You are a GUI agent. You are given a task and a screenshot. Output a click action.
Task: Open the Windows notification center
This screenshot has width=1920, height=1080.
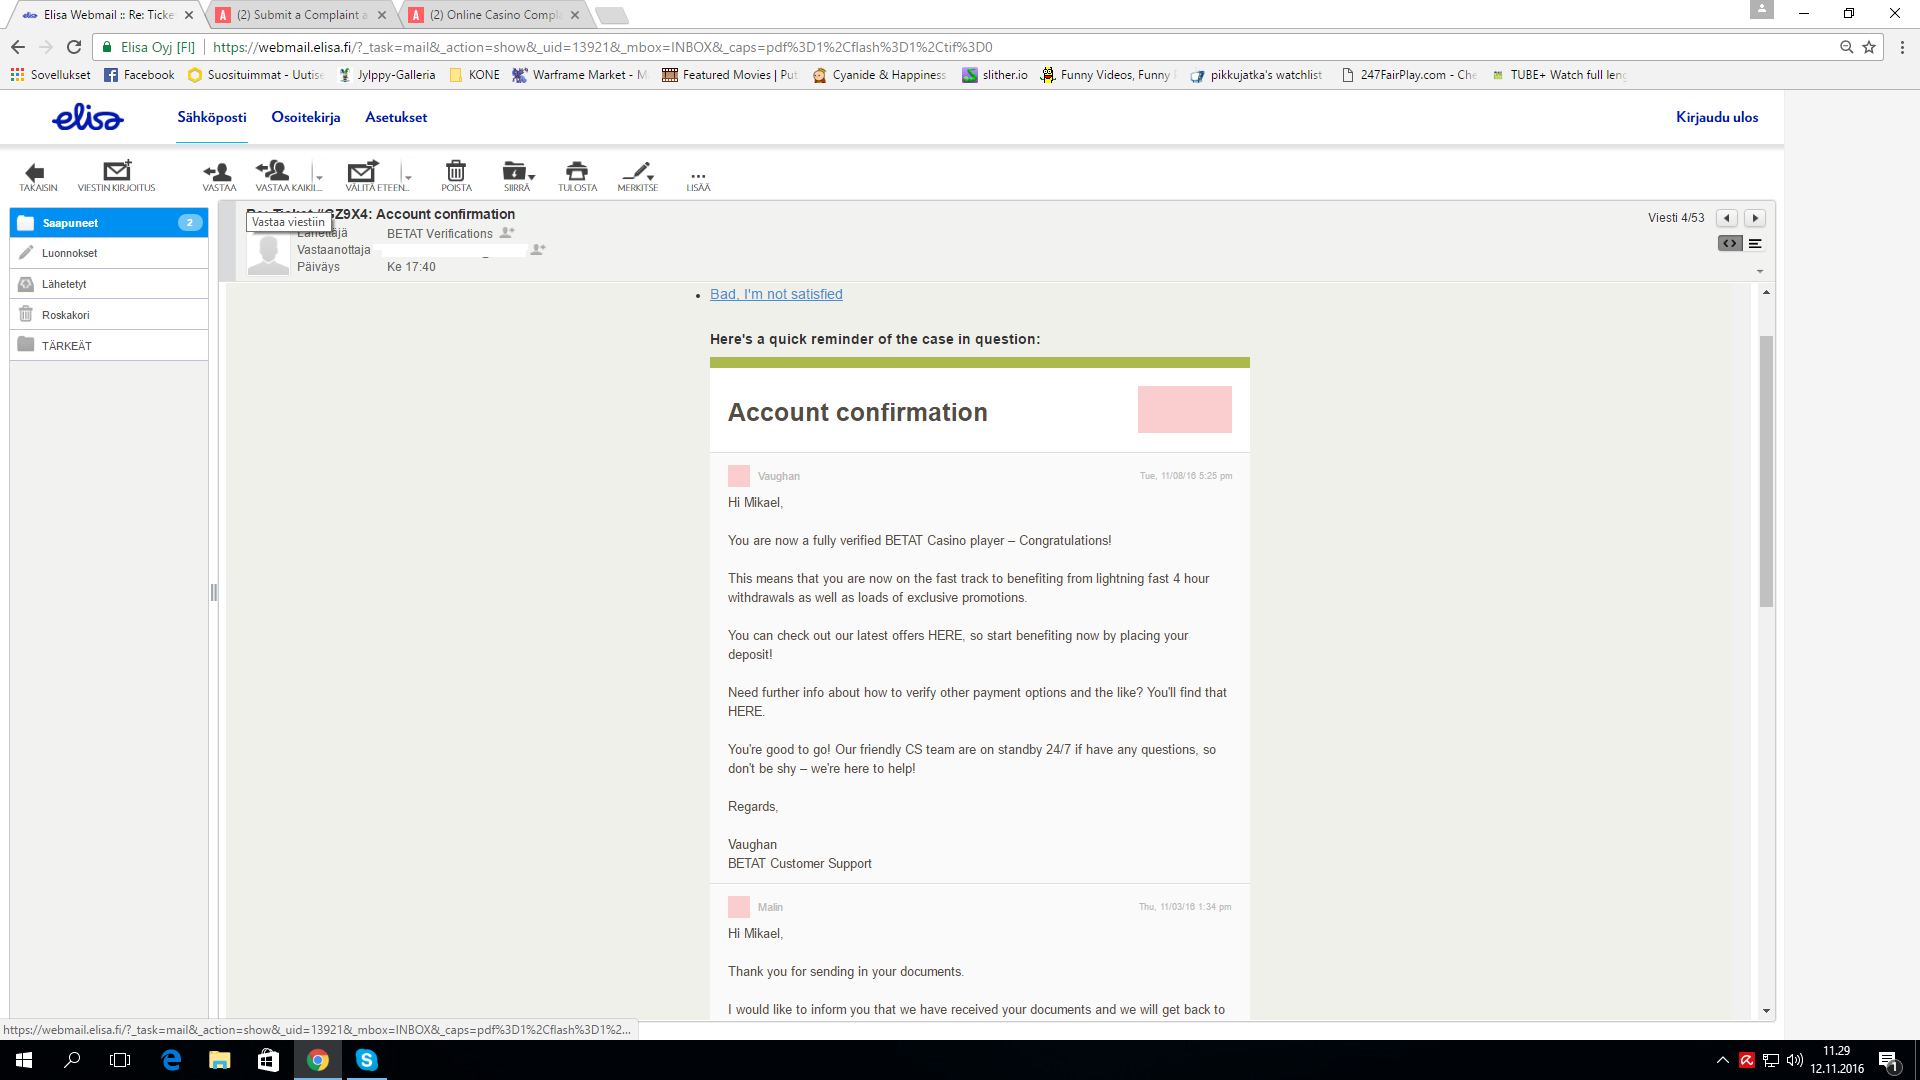pyautogui.click(x=1889, y=1060)
